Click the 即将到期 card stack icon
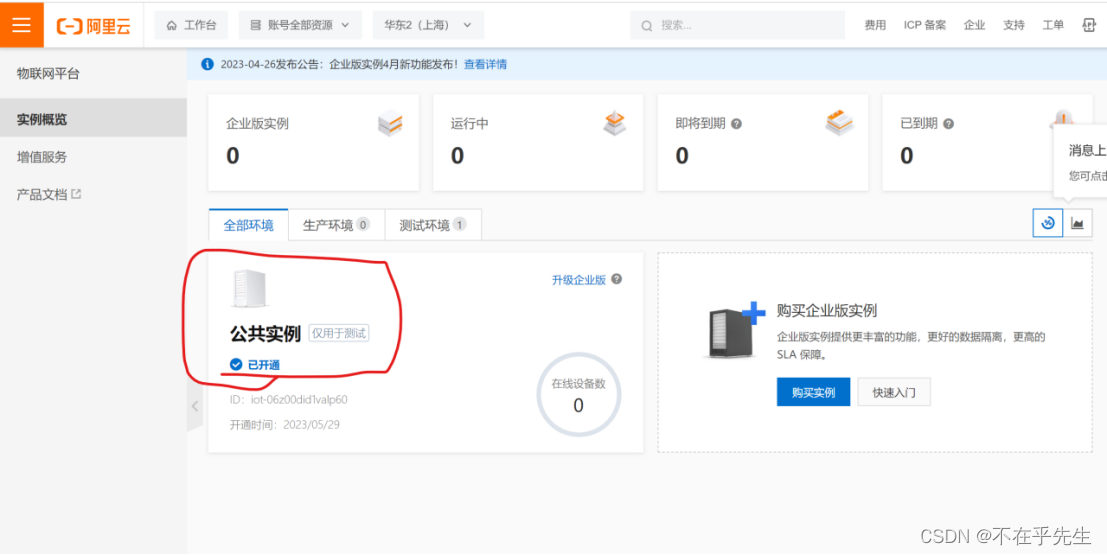The image size is (1107, 555). pyautogui.click(x=839, y=123)
